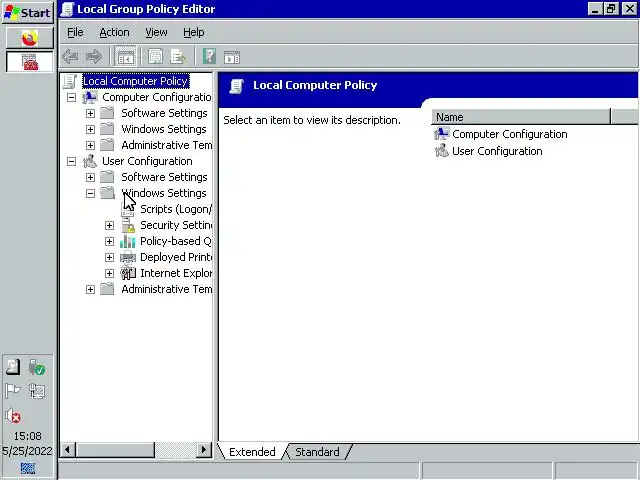
Task: Click the Forward arrow toolbar button
Action: (94, 56)
